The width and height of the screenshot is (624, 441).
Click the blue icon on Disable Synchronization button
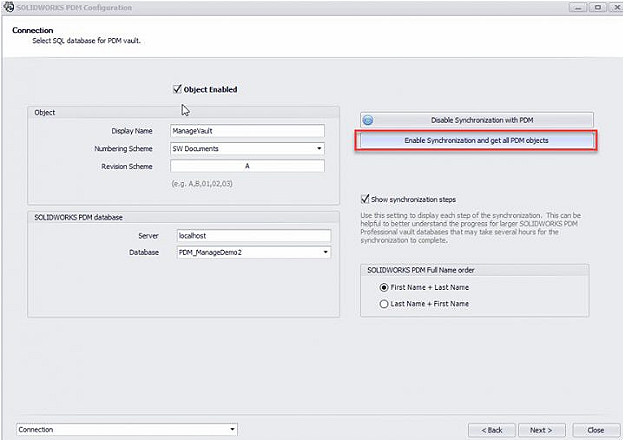click(368, 120)
